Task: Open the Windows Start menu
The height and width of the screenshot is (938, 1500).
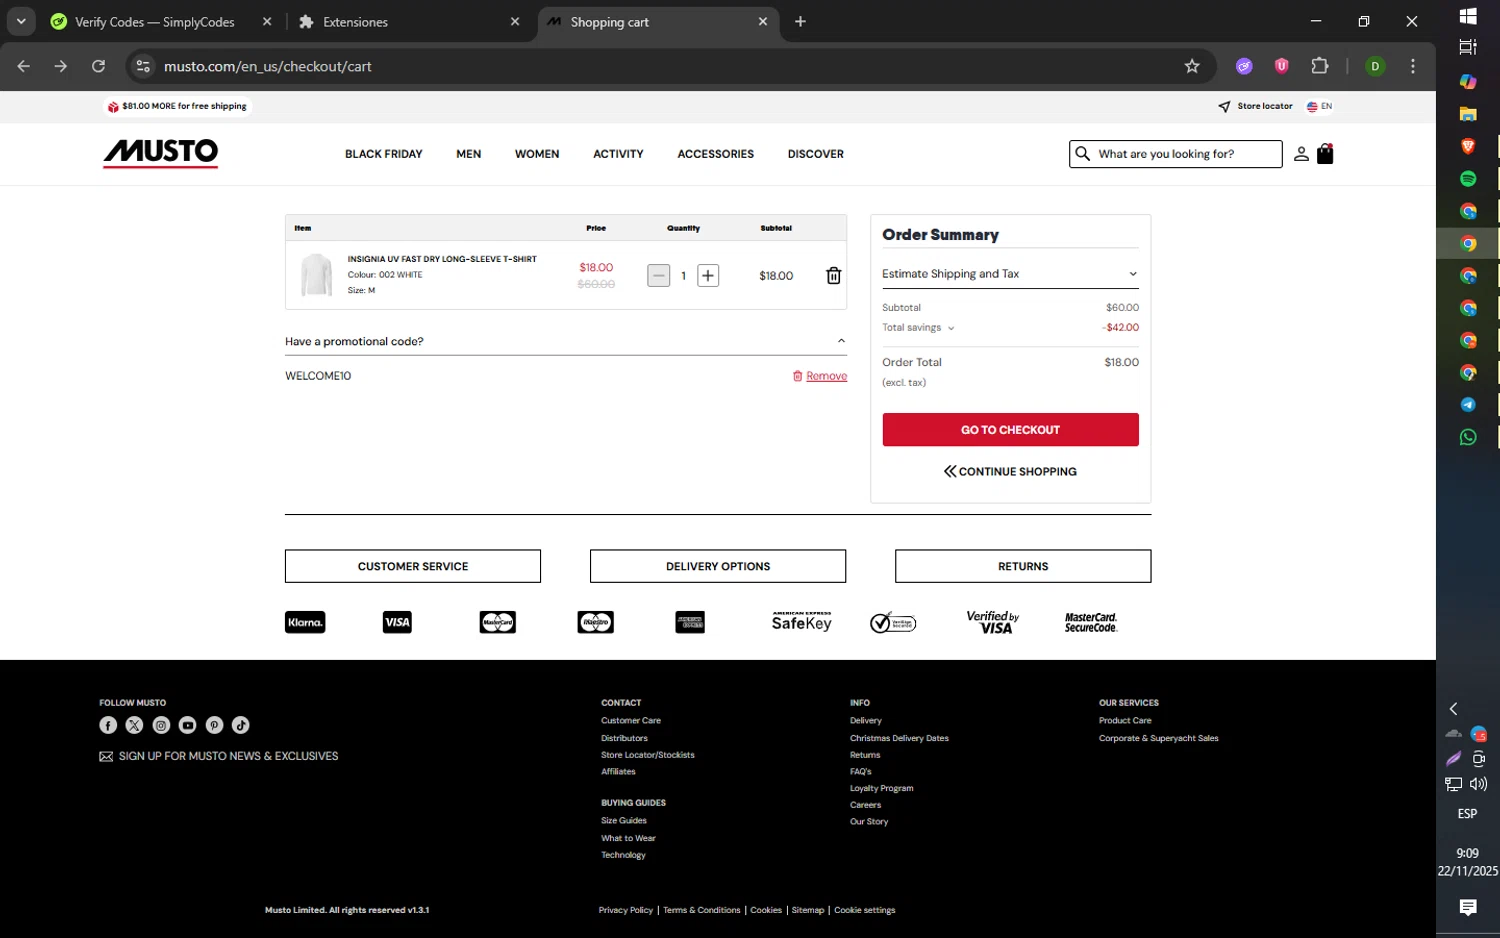Action: [x=1468, y=16]
